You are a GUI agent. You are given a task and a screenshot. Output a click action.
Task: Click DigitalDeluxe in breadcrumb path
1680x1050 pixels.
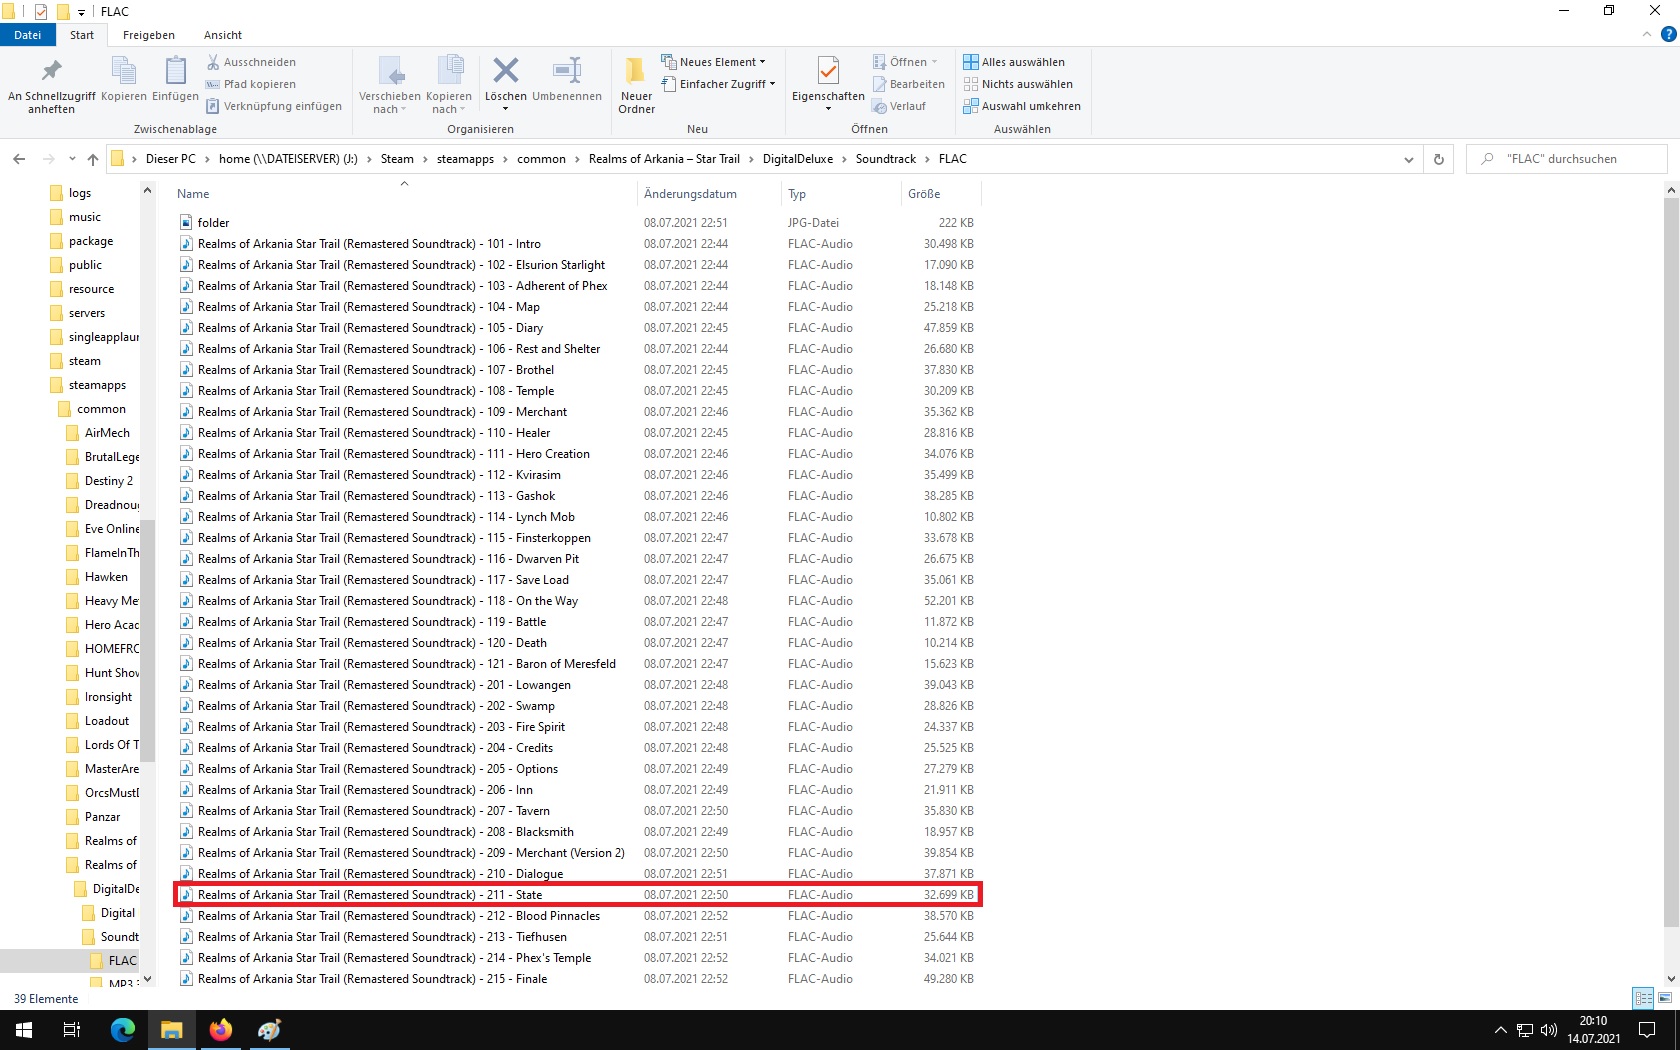[x=797, y=159]
